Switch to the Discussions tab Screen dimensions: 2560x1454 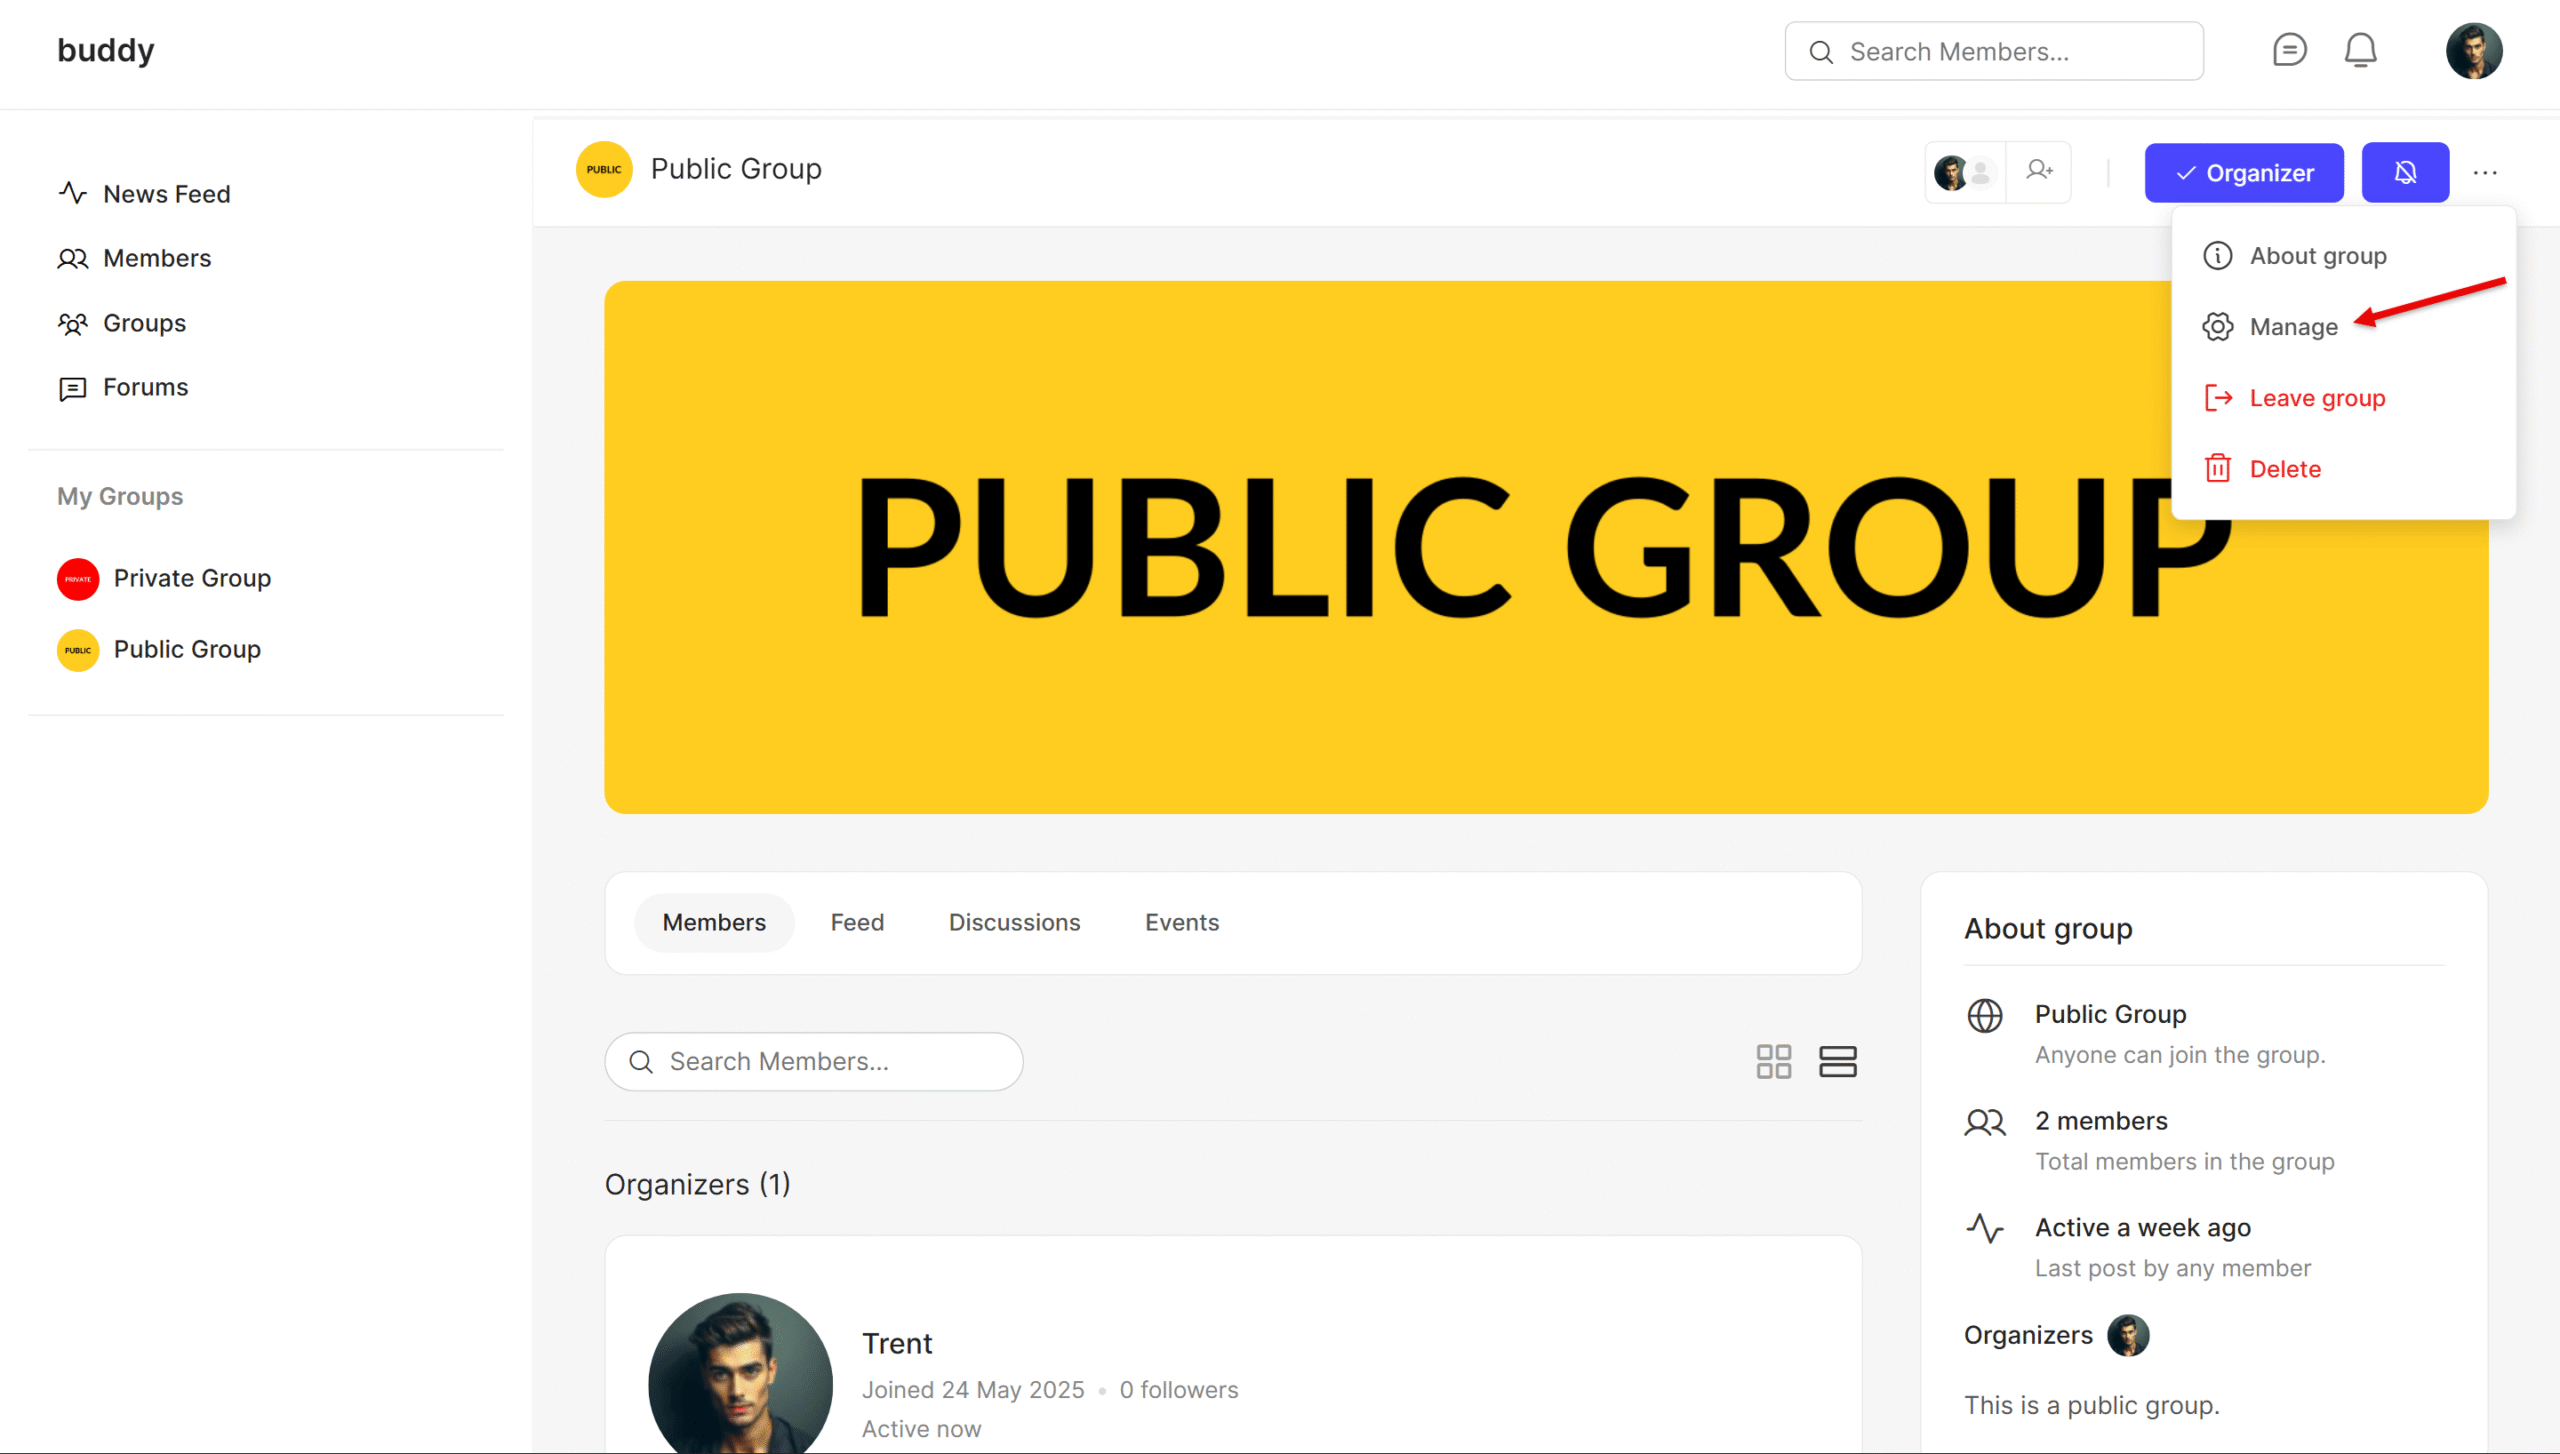pyautogui.click(x=1014, y=922)
